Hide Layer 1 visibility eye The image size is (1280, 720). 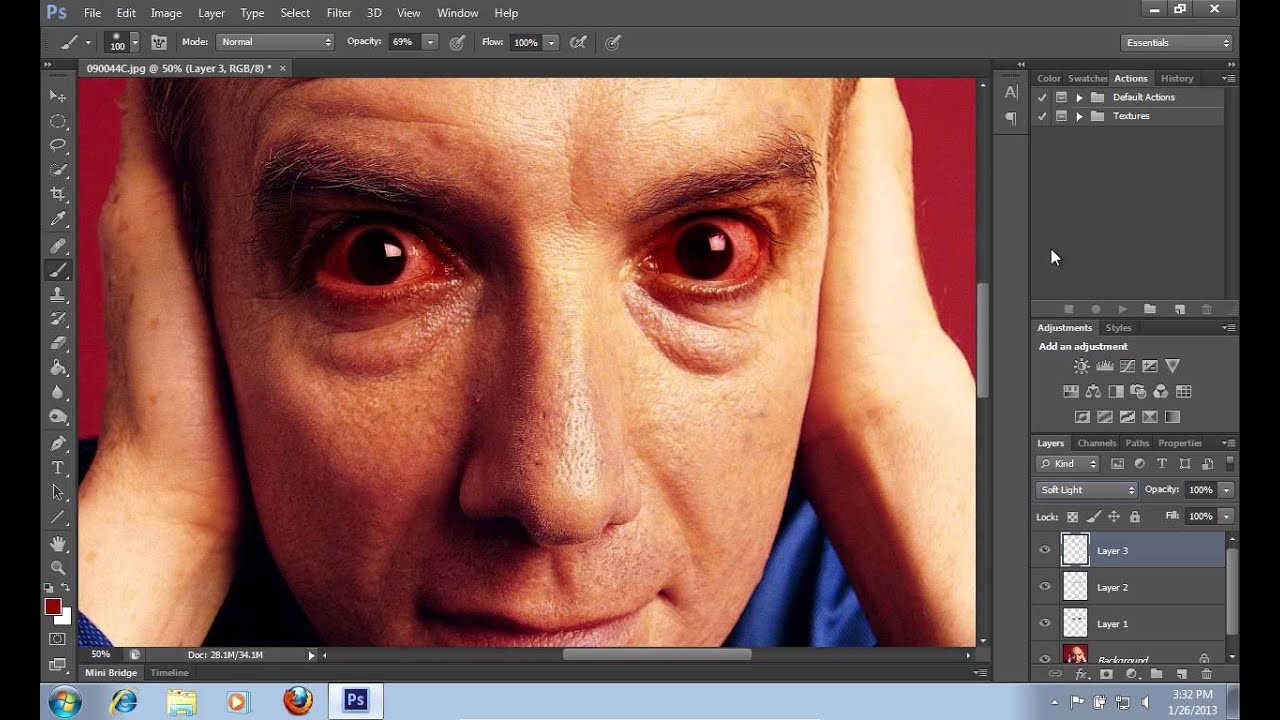pyautogui.click(x=1045, y=623)
